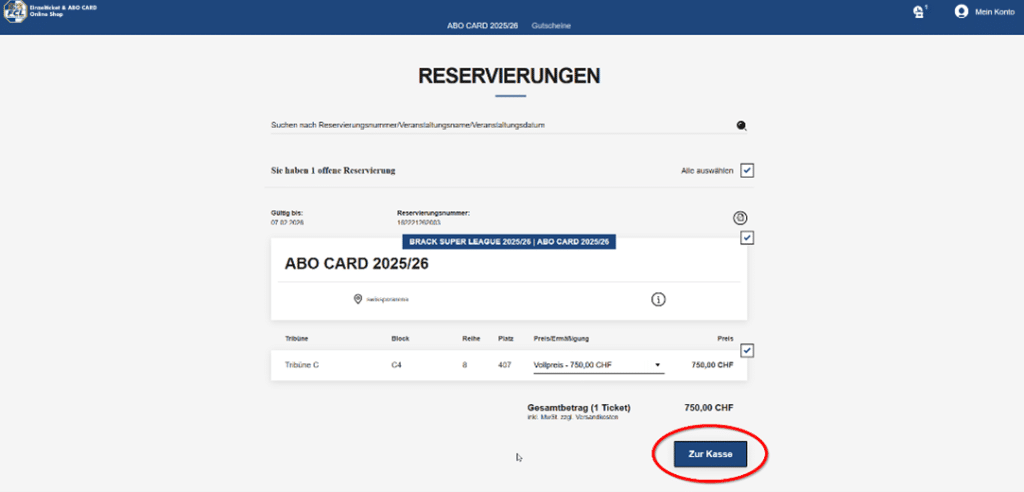Switch to the ABO CARD 2025/26 tab

482,25
